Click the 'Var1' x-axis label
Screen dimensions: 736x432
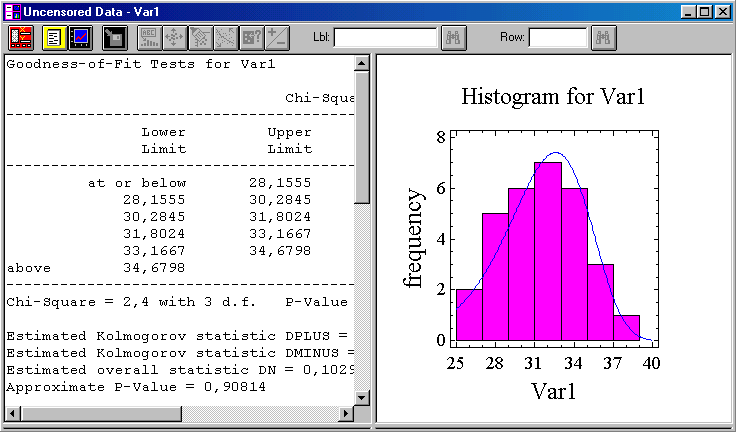(553, 391)
